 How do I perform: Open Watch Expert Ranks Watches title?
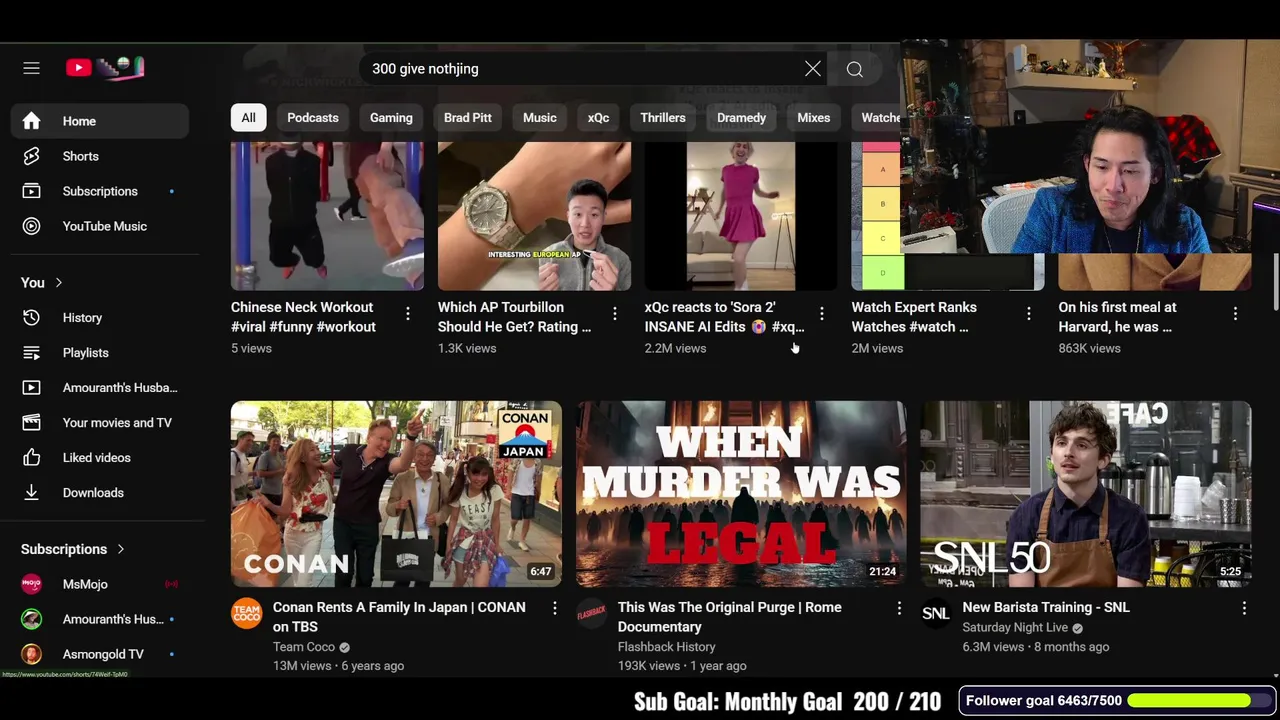pos(914,317)
